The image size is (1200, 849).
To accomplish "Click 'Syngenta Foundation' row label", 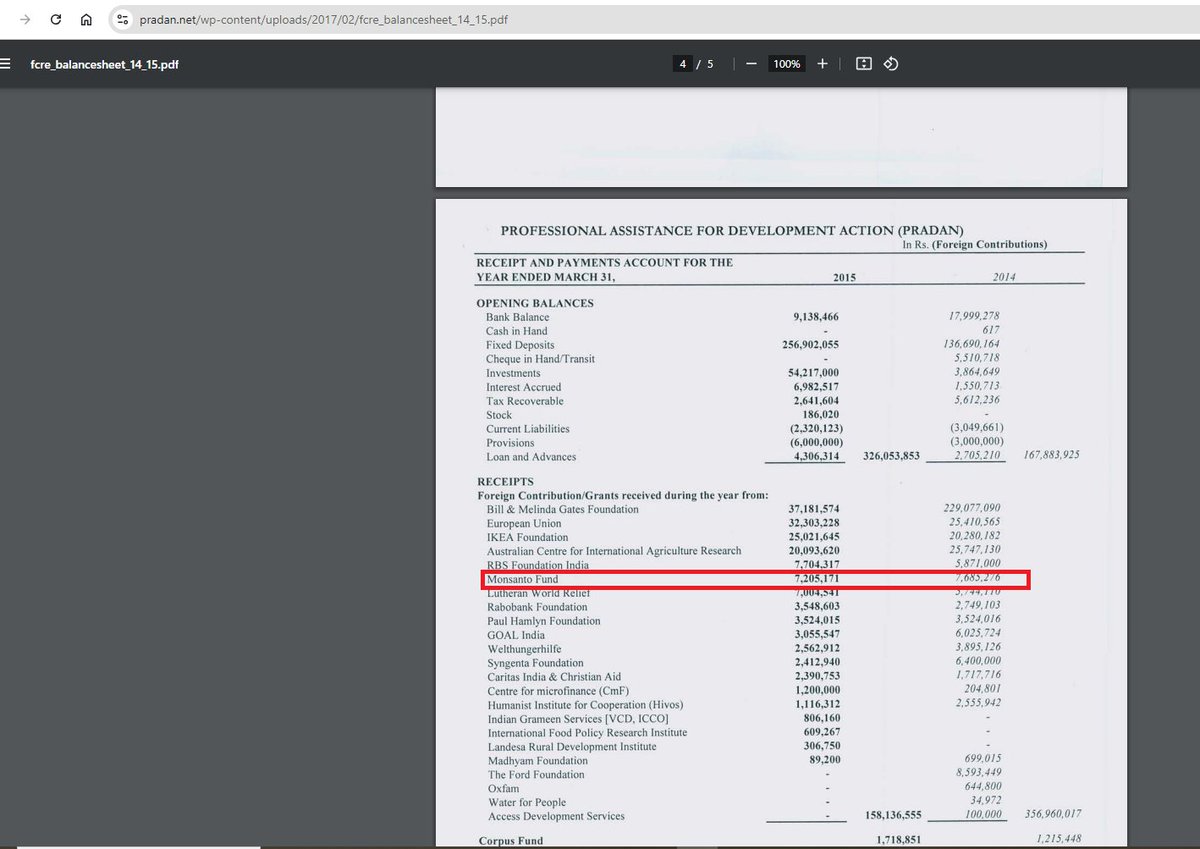I will coord(535,663).
